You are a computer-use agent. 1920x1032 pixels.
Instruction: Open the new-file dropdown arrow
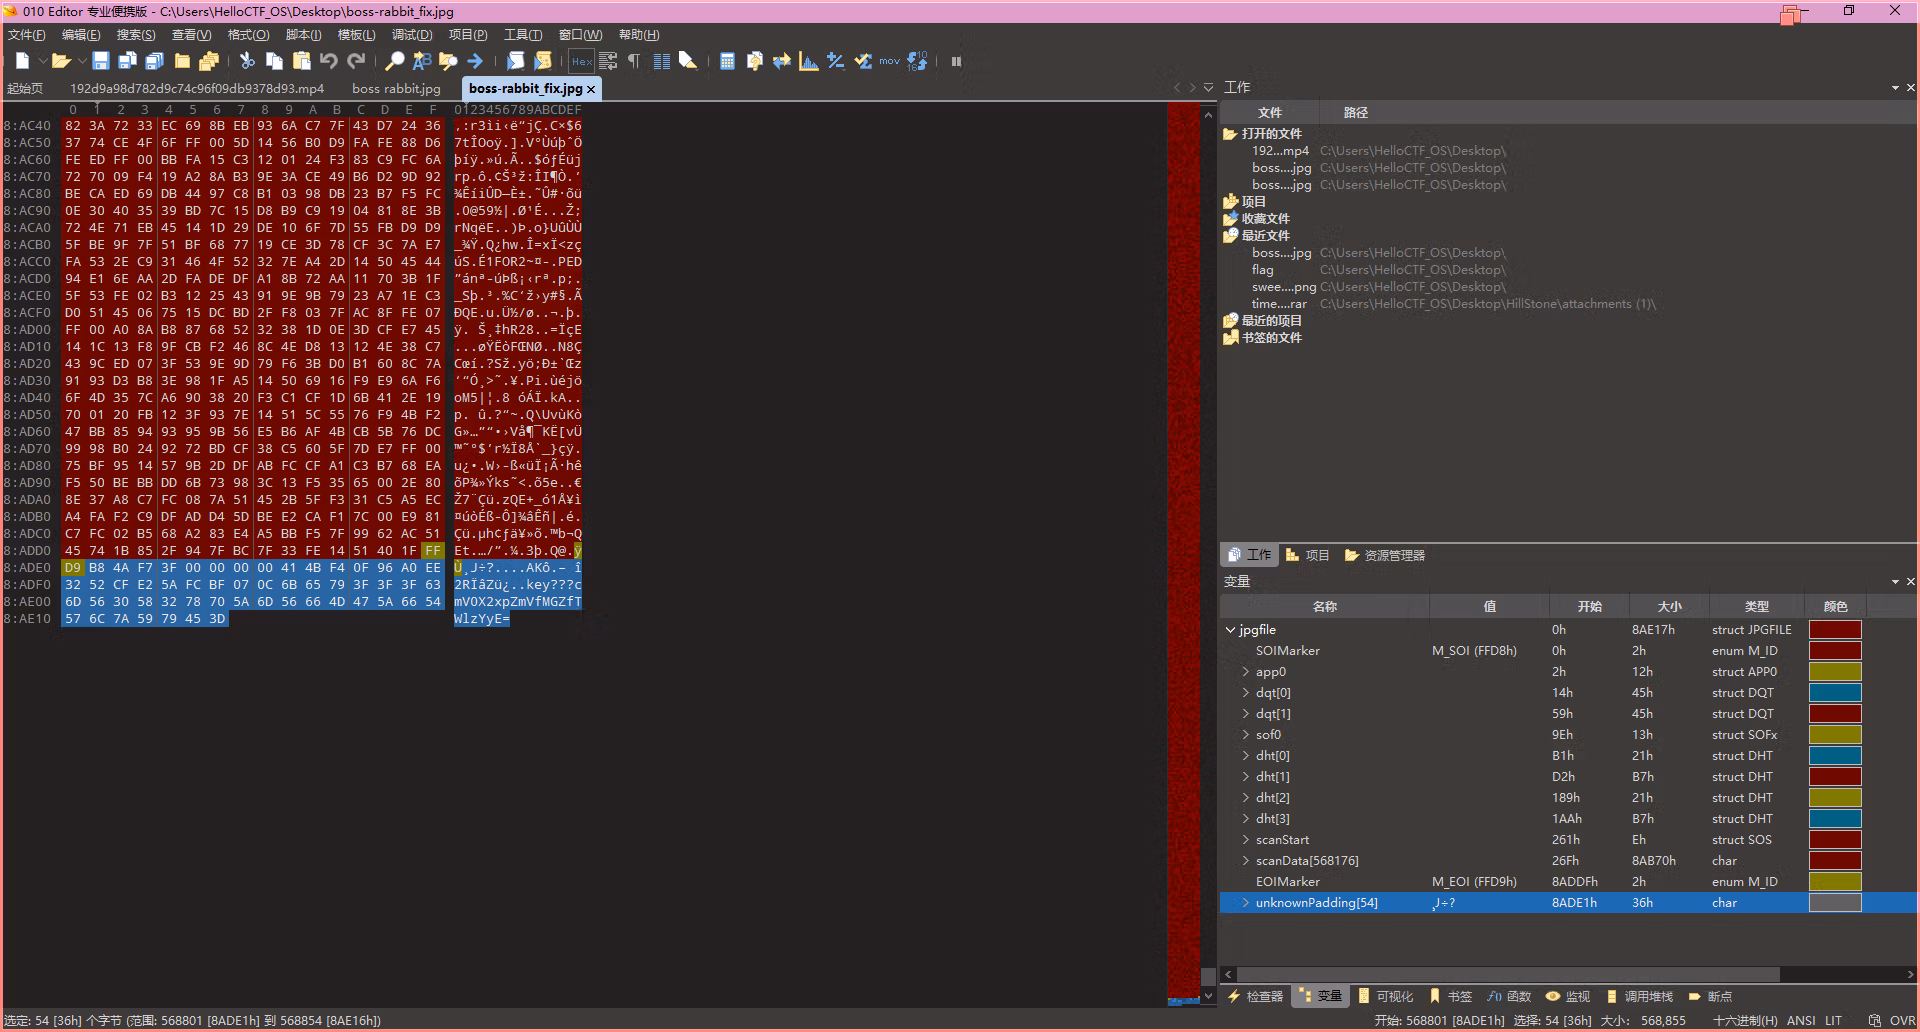point(41,62)
